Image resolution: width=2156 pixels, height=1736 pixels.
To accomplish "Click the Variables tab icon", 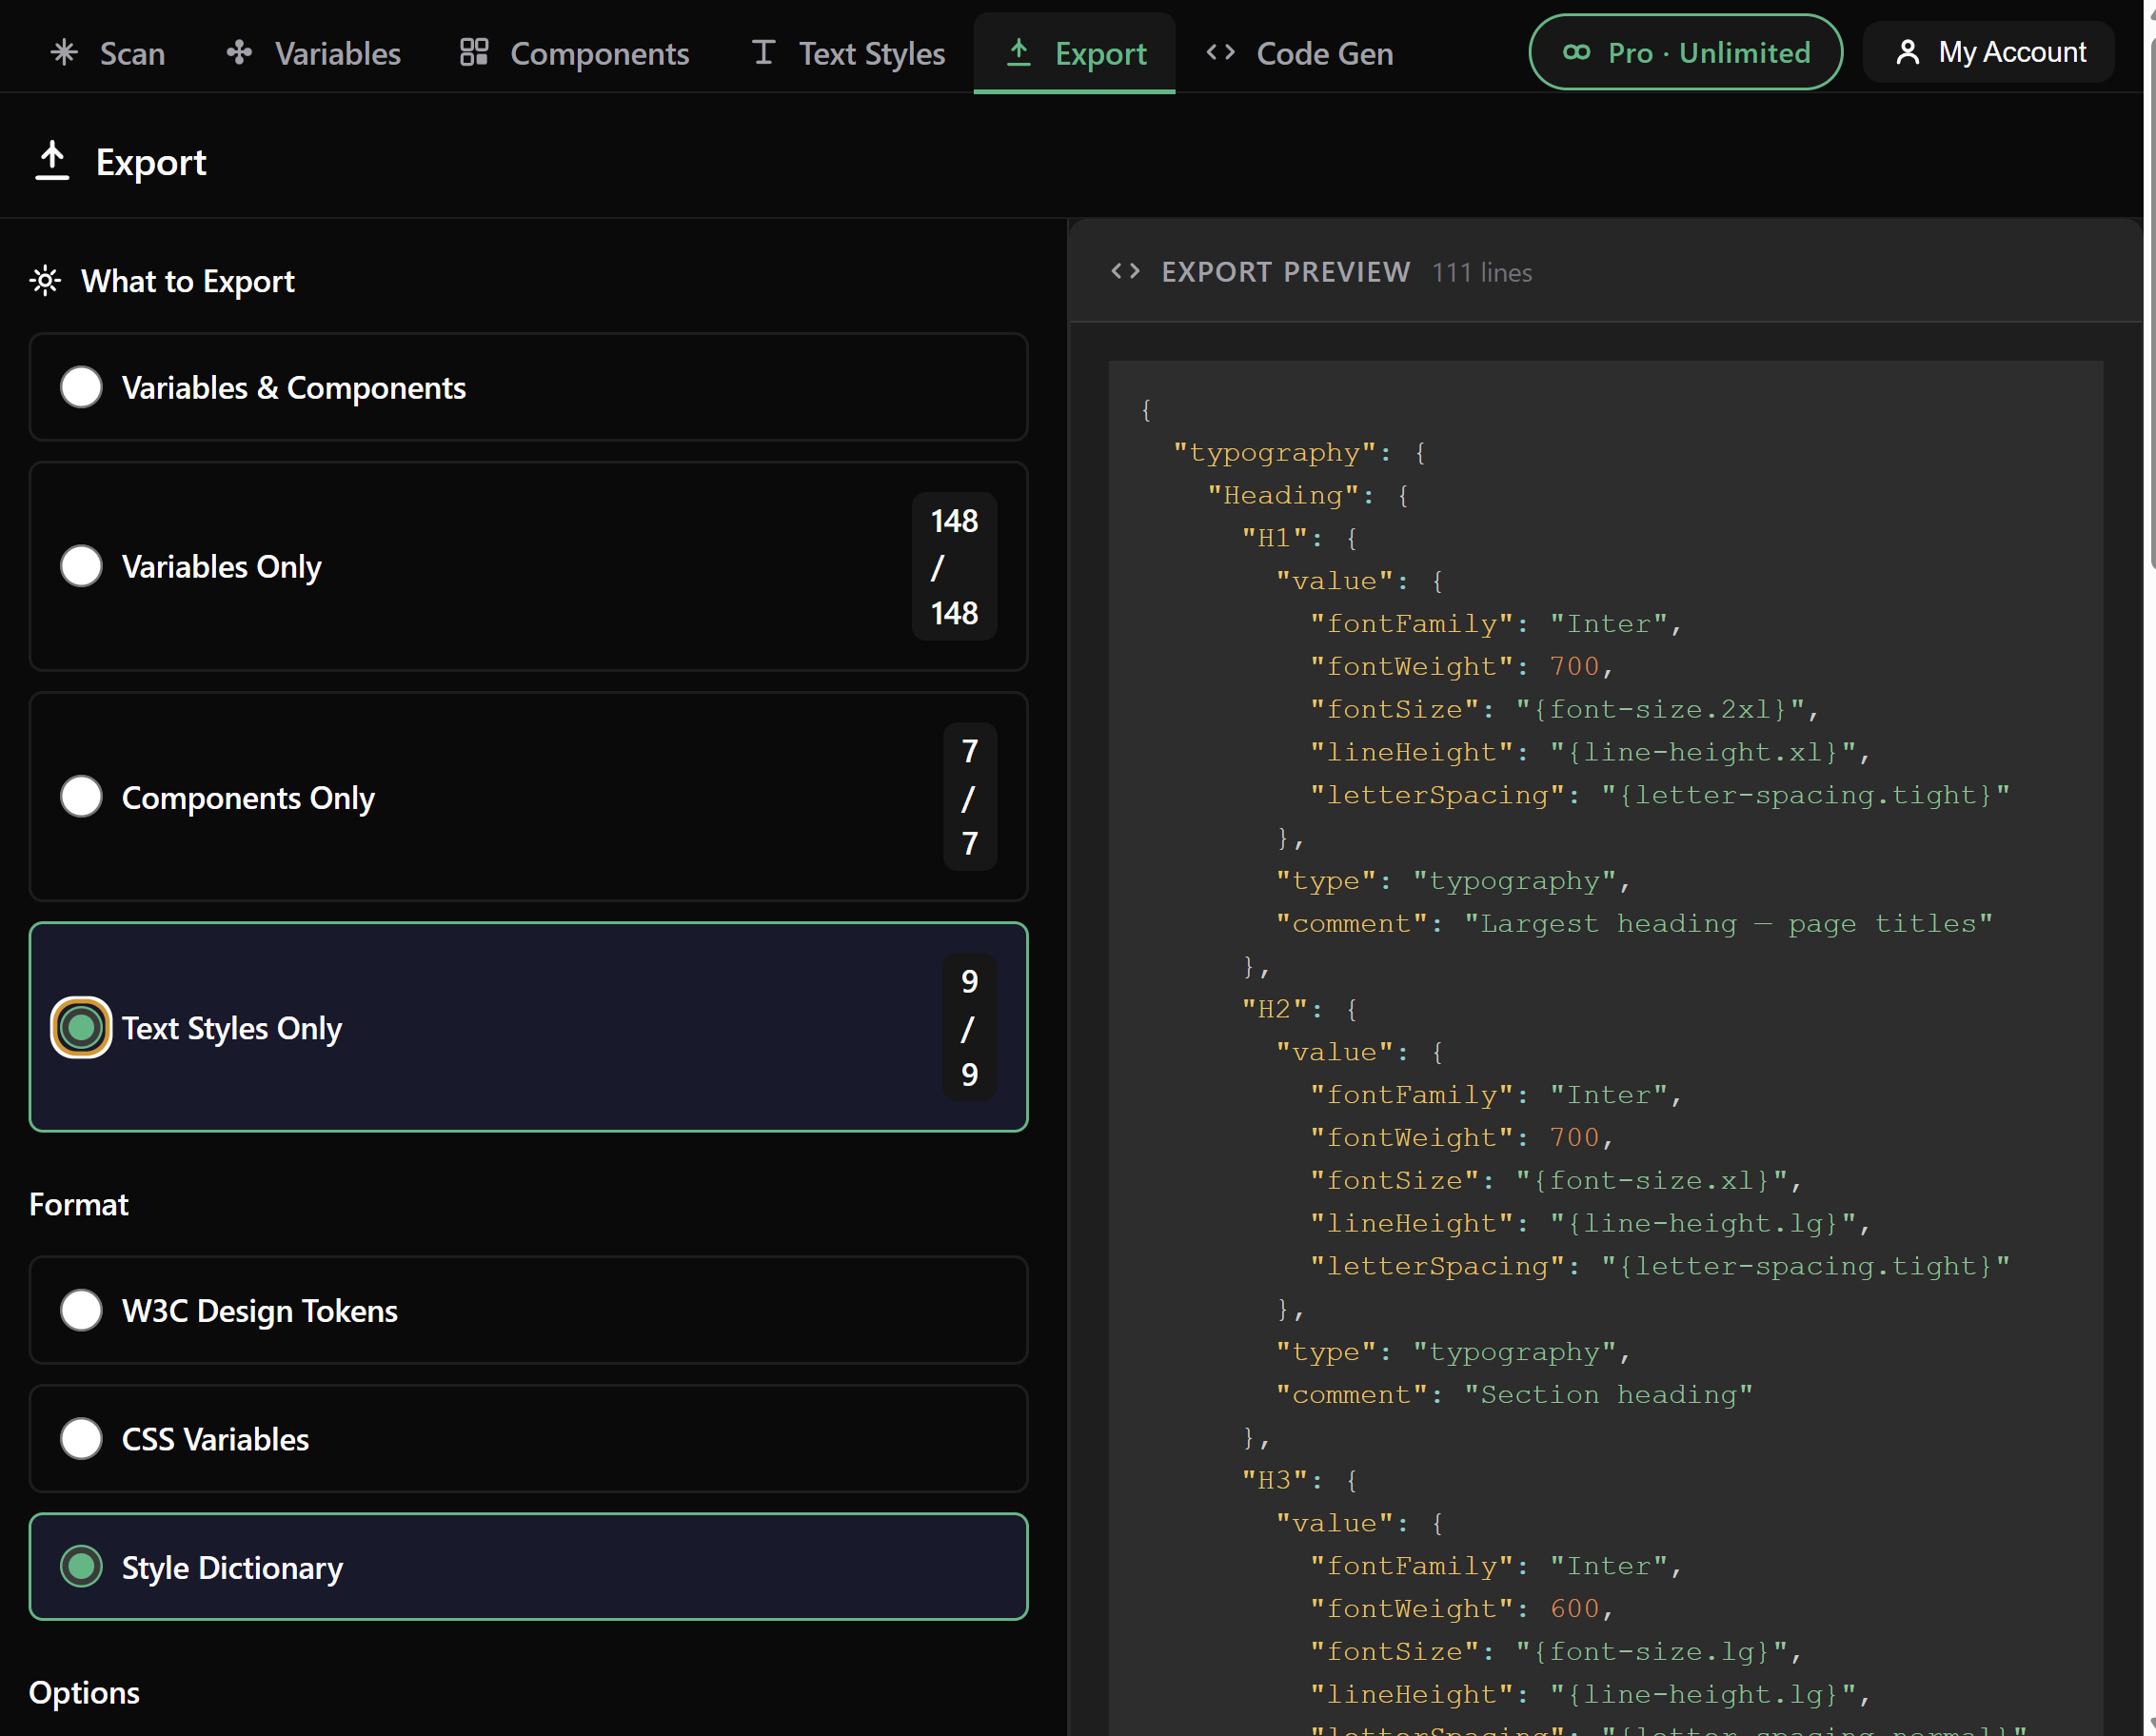I will point(239,52).
